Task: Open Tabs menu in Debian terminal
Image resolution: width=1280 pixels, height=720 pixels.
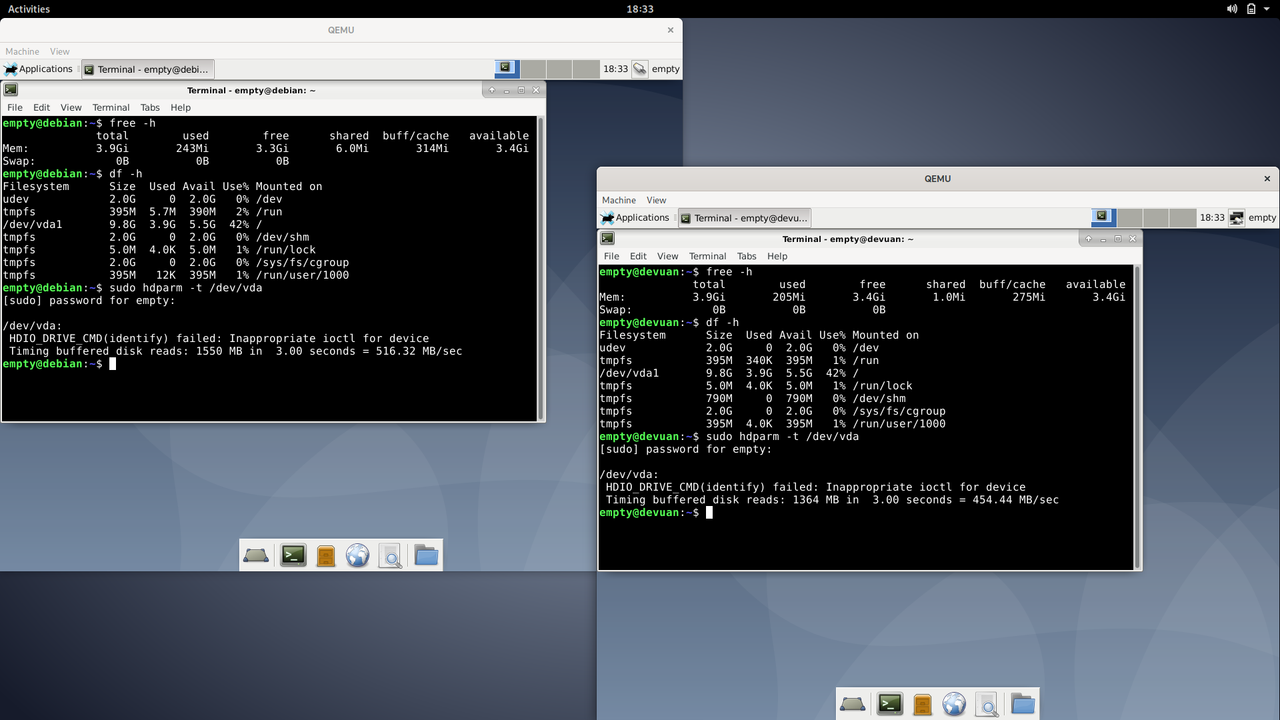Action: (150, 107)
